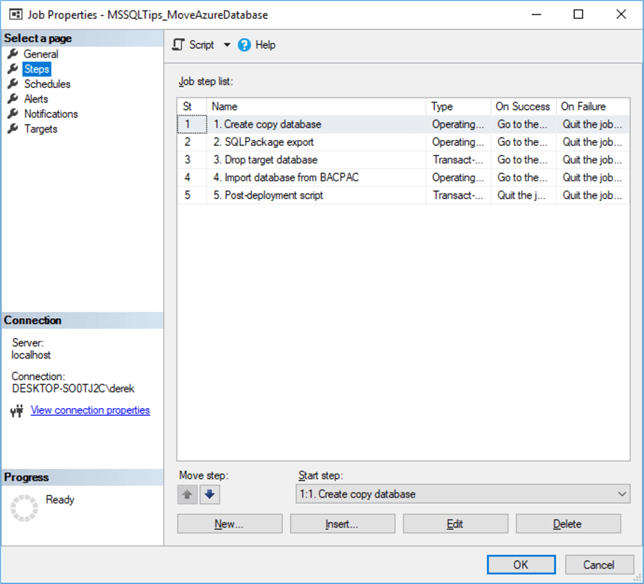
Task: Click the connection plug icon
Action: coord(17,410)
